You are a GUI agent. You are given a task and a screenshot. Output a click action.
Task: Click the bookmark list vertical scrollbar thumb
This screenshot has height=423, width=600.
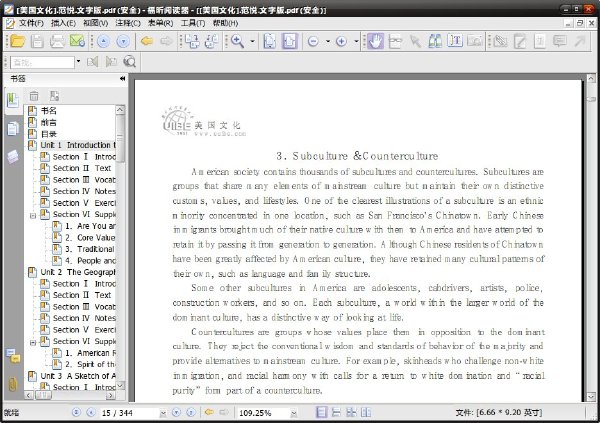point(120,139)
